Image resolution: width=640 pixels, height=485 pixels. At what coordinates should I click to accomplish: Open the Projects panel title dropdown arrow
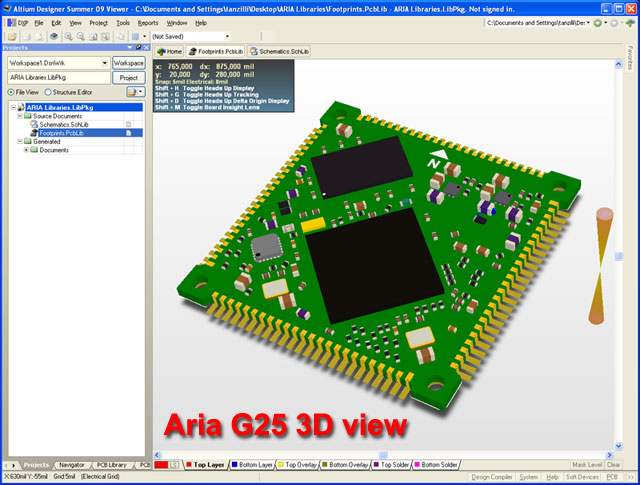[130, 47]
